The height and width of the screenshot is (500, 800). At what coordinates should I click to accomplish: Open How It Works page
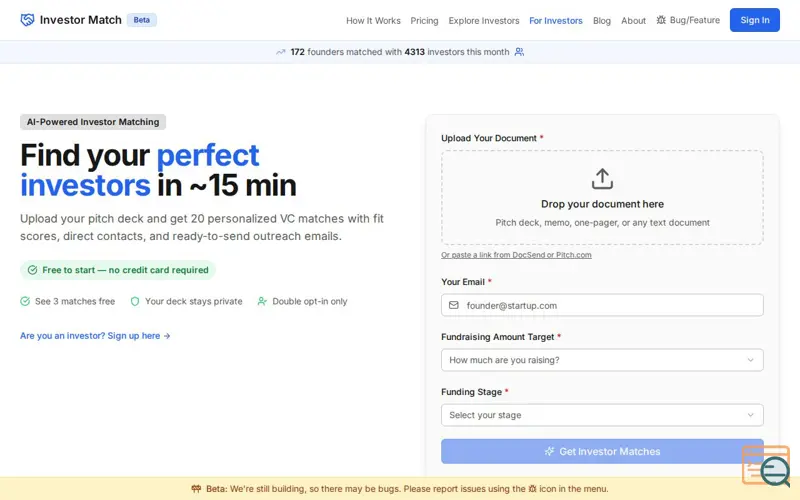[373, 21]
